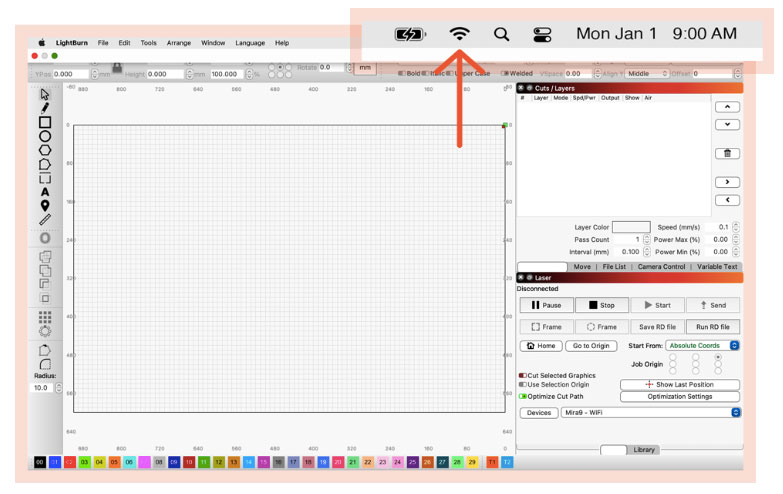Click the Layer Color swatch box

pyautogui.click(x=631, y=227)
